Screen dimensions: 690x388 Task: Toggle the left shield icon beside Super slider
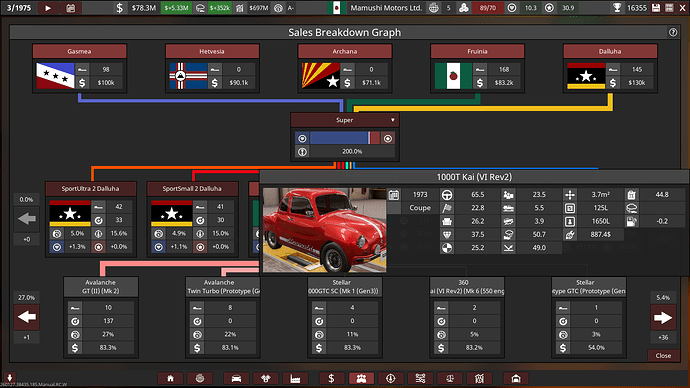pos(302,139)
